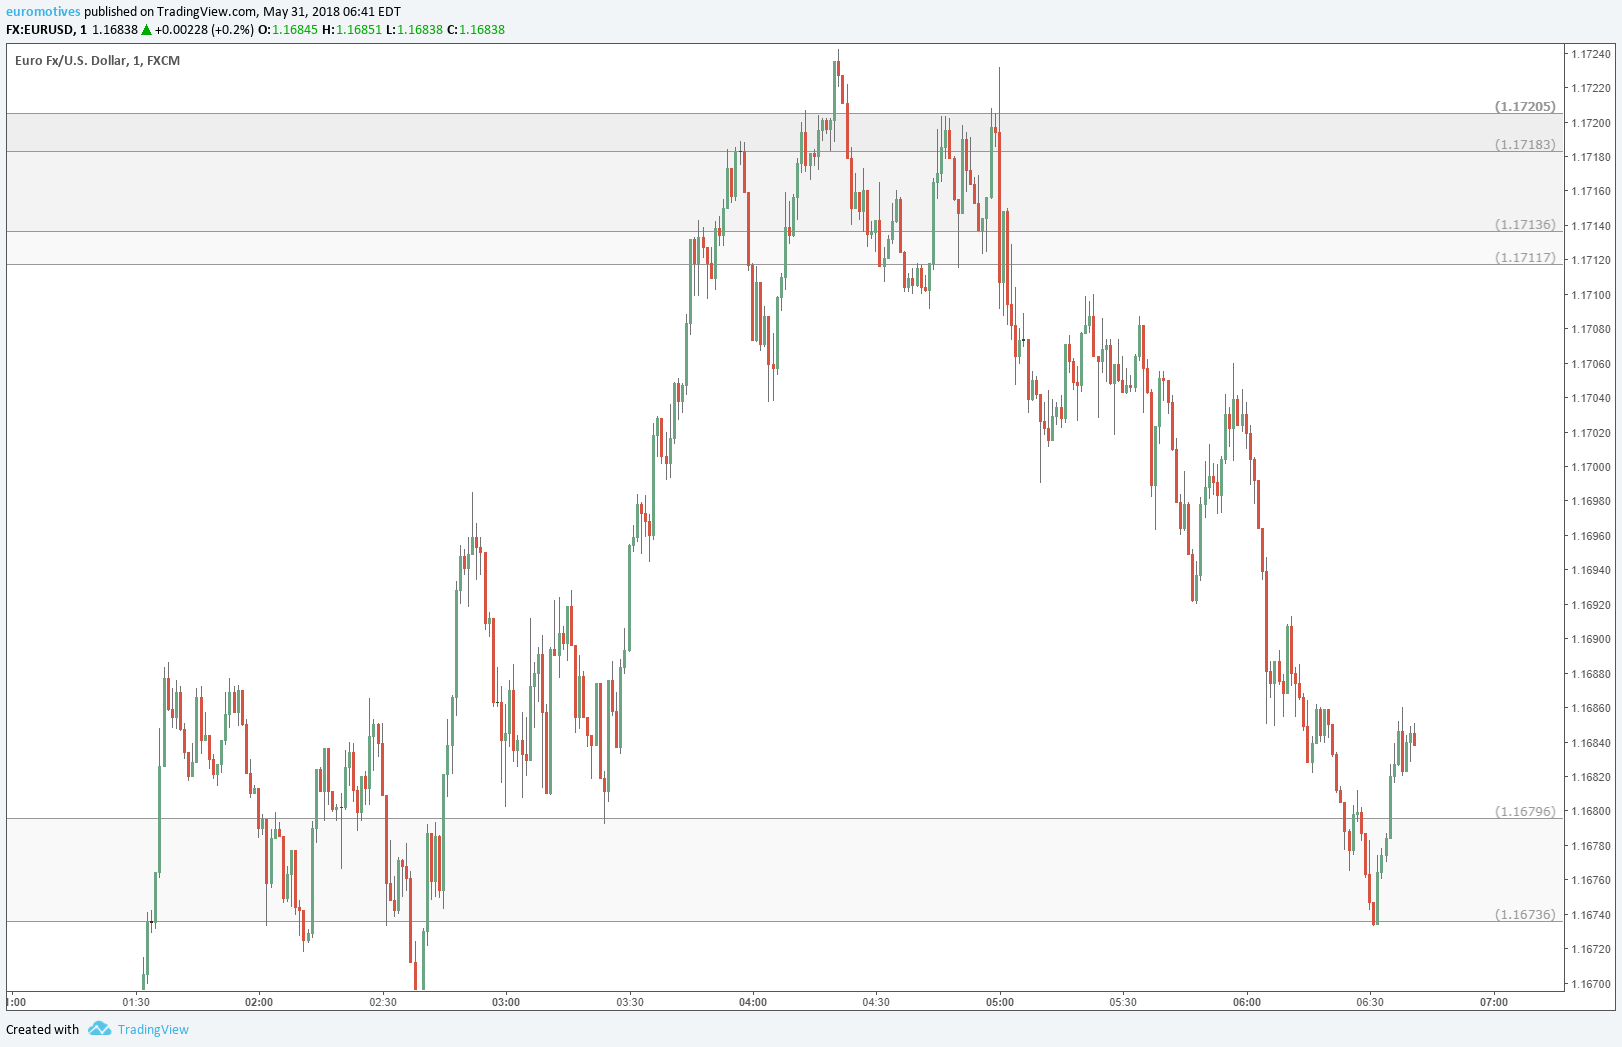Viewport: 1622px width, 1047px height.
Task: Click the 07:00 time axis label
Action: pyautogui.click(x=1494, y=1002)
